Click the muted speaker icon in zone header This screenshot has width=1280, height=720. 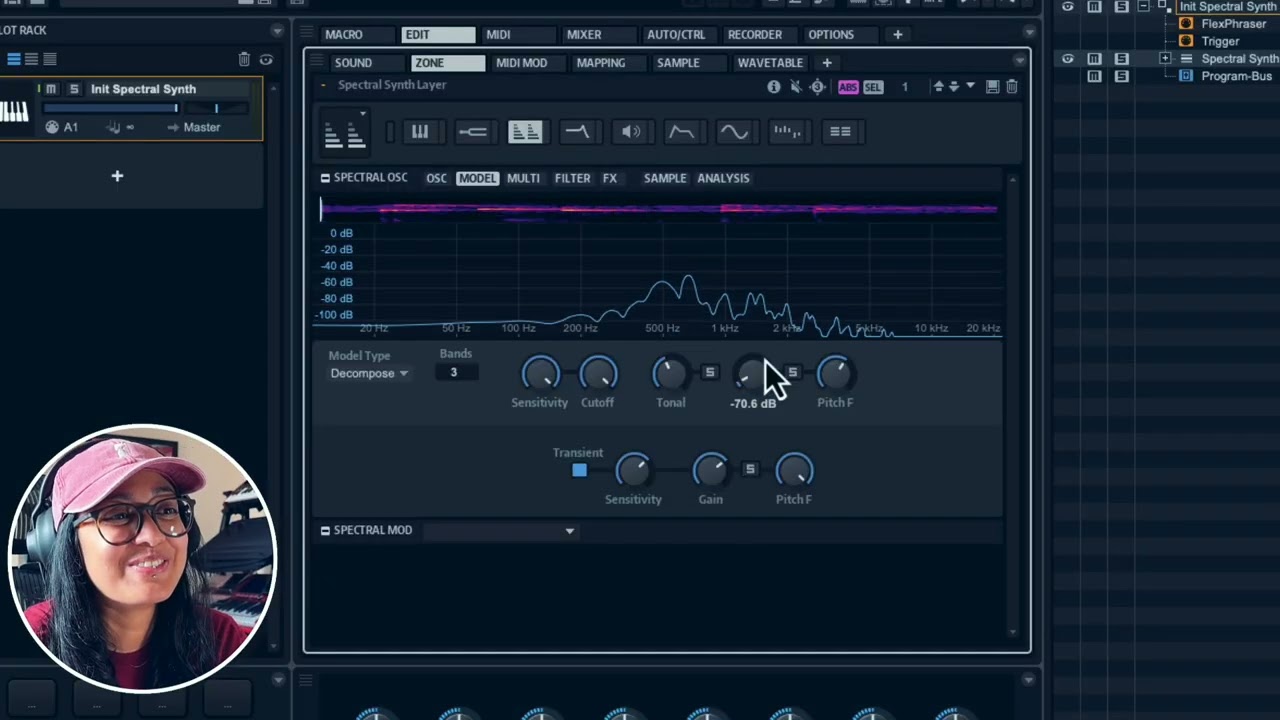pos(795,87)
